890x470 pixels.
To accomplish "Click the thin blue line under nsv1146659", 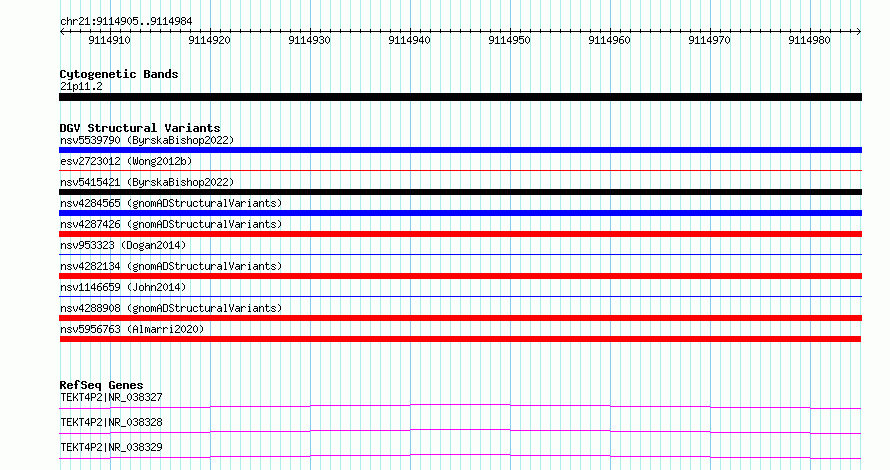I will click(x=460, y=296).
